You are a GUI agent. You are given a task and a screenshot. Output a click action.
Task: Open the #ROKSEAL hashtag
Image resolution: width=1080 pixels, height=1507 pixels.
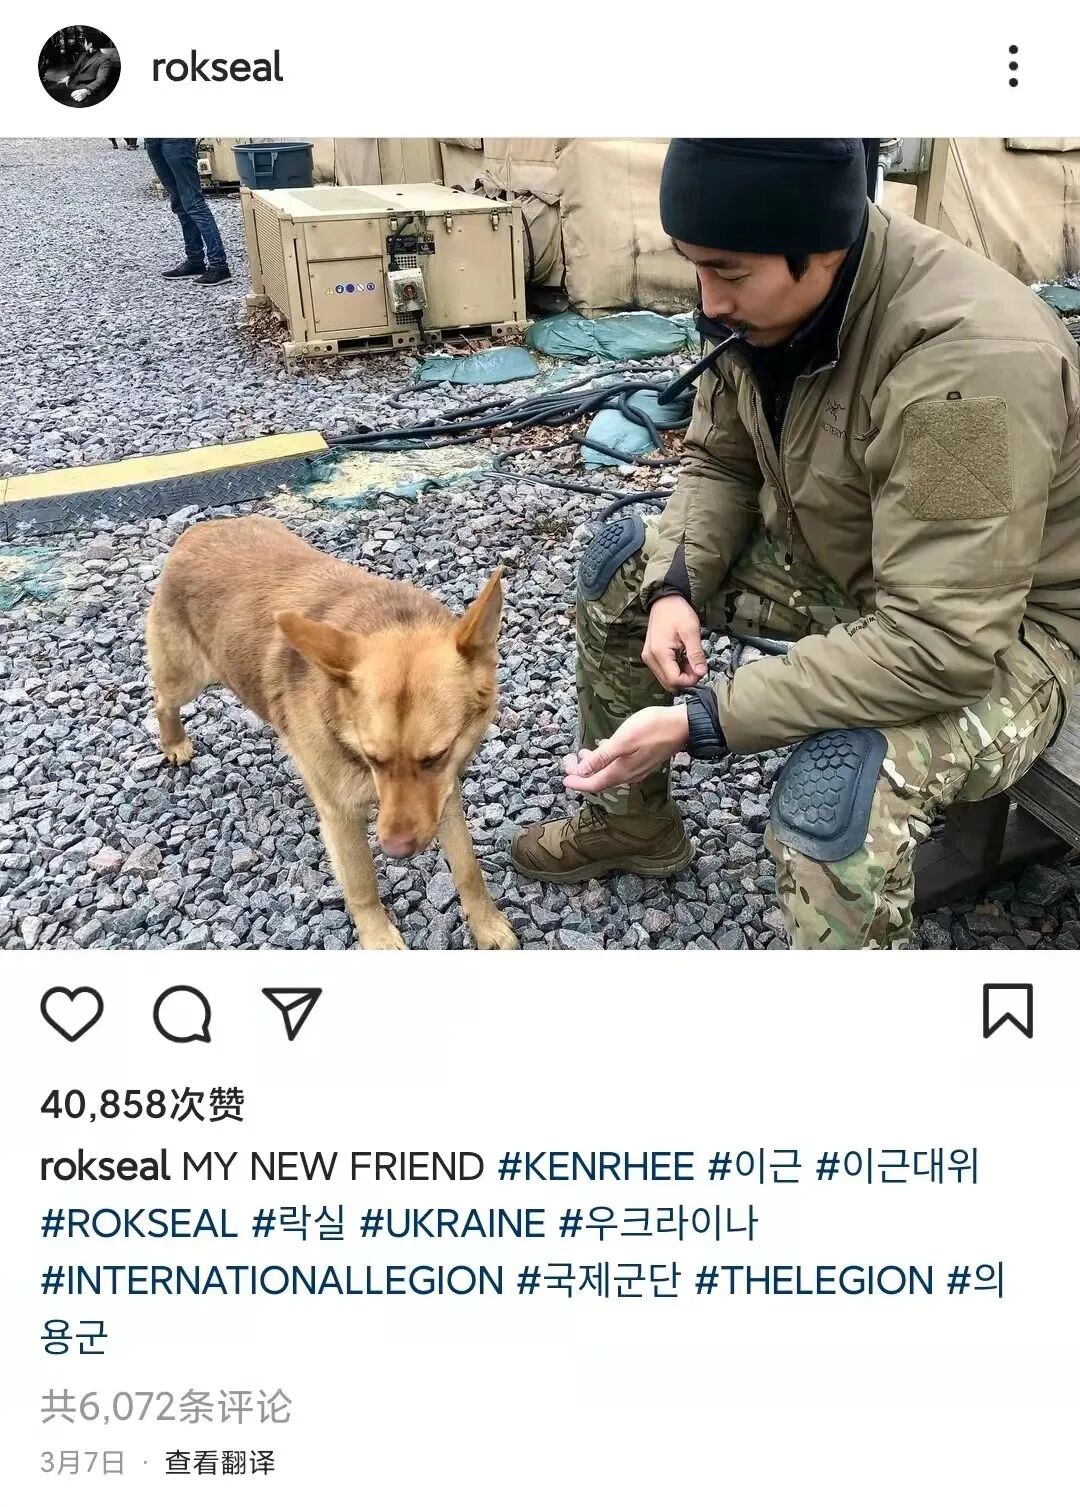pos(139,1224)
